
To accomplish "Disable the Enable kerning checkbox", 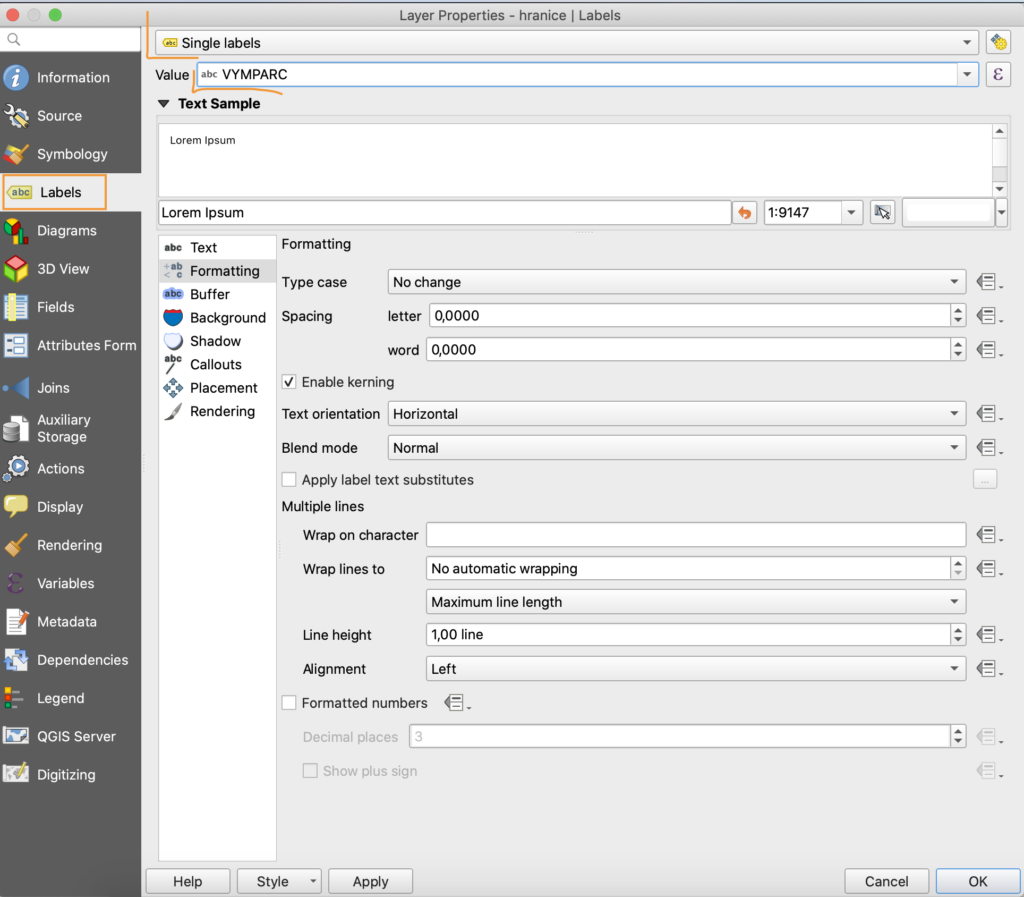I will [289, 382].
